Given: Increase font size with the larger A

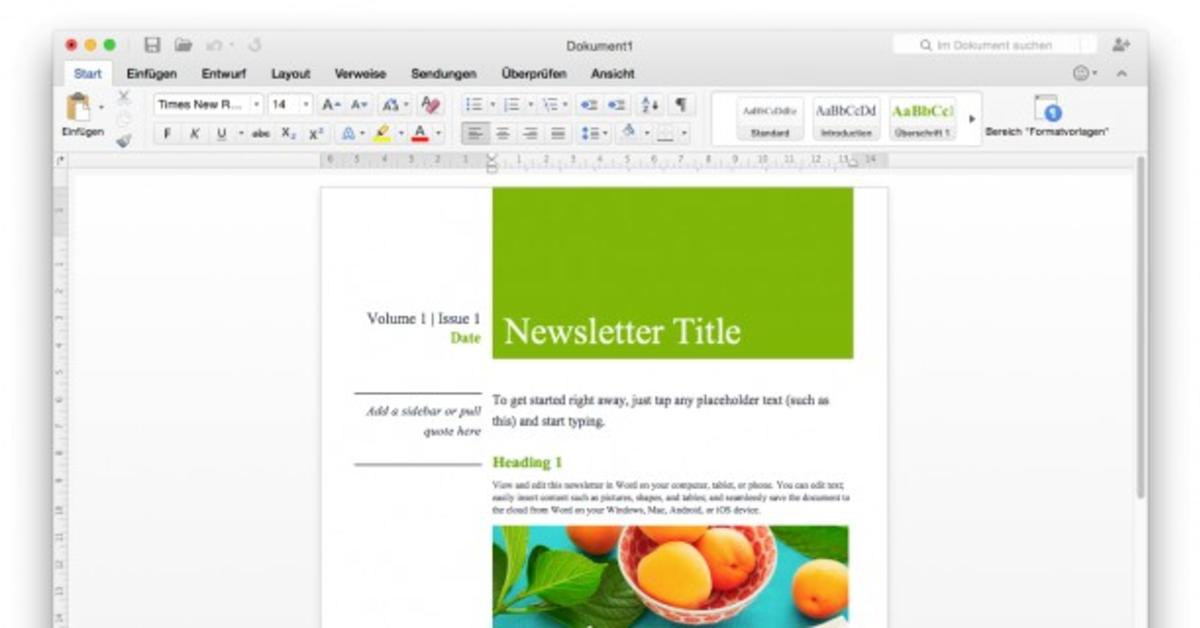Looking at the screenshot, I should (331, 104).
